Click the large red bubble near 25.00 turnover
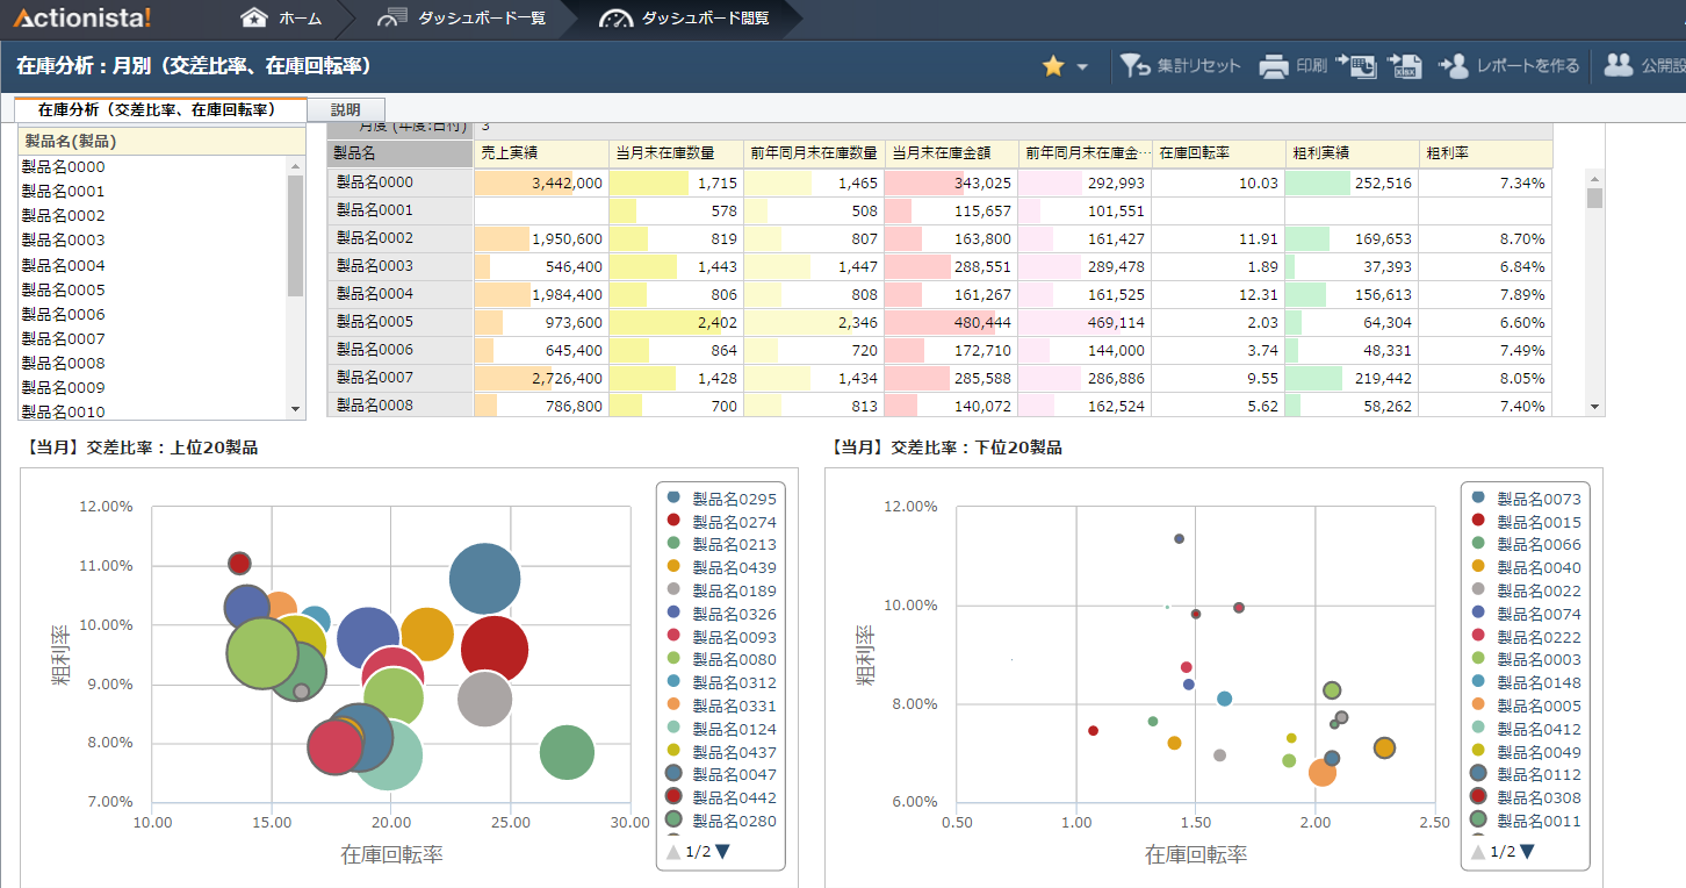1686x888 pixels. (x=495, y=650)
